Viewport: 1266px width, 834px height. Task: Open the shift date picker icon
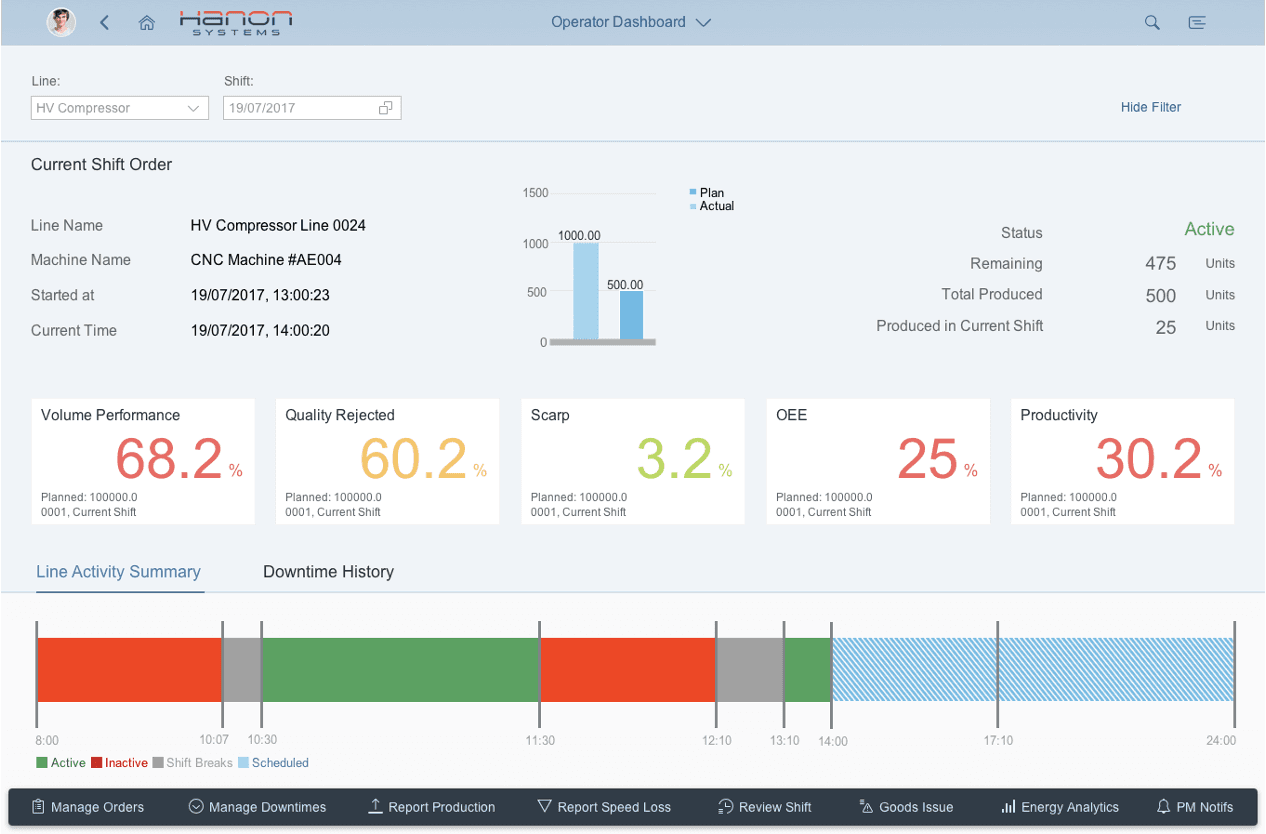(386, 108)
